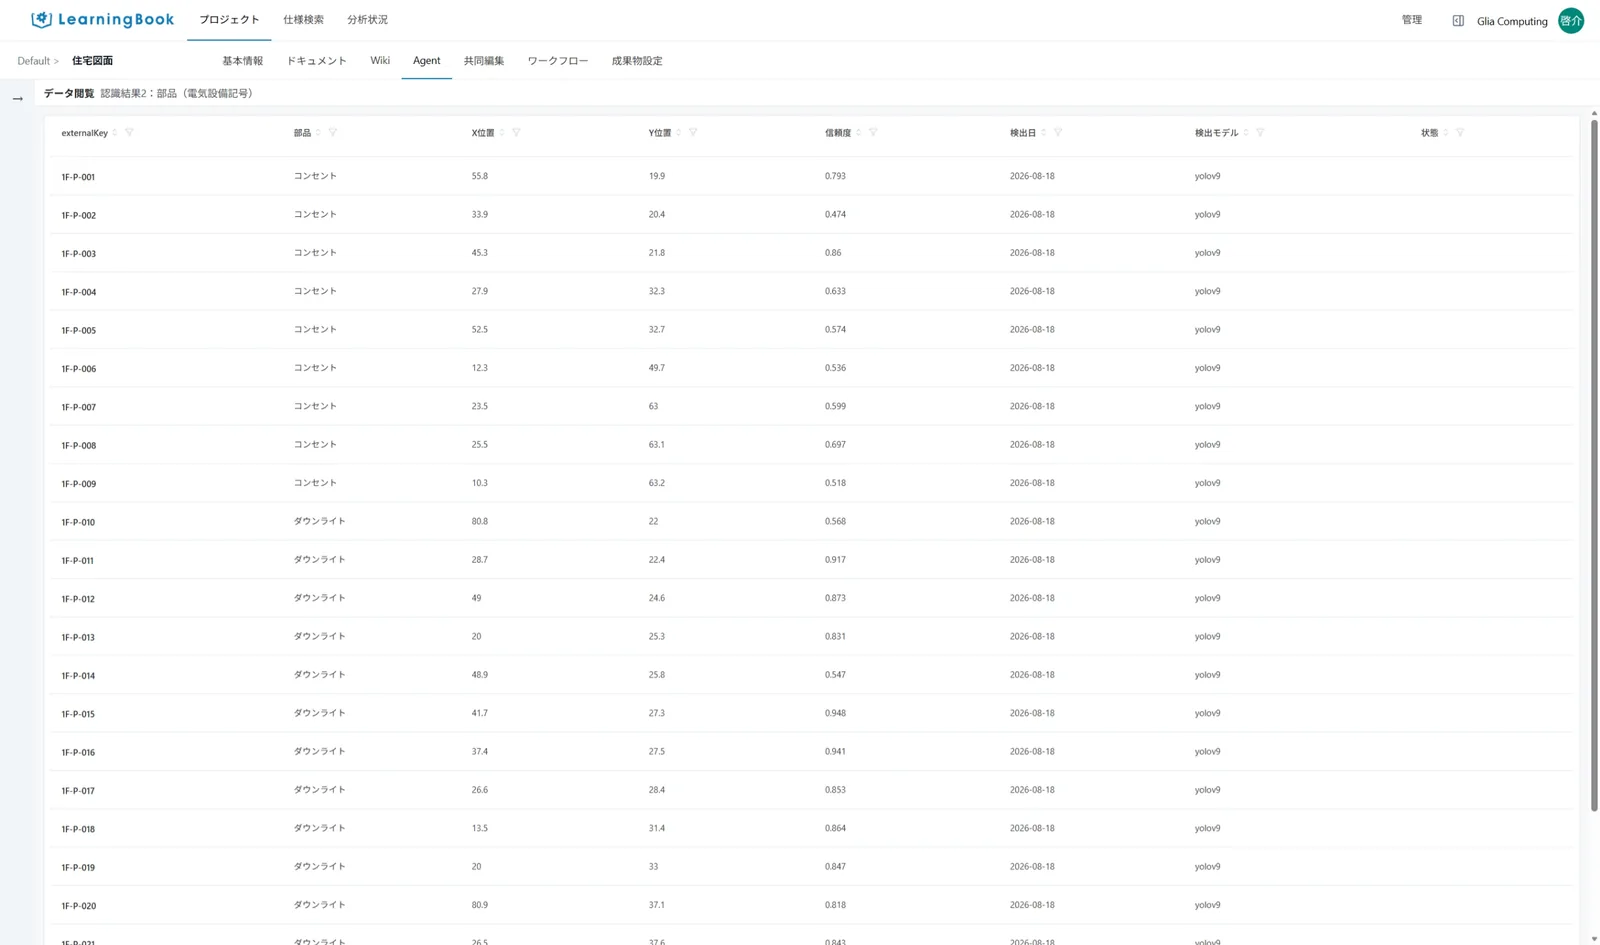Open the 管理 menu

pyautogui.click(x=1411, y=20)
